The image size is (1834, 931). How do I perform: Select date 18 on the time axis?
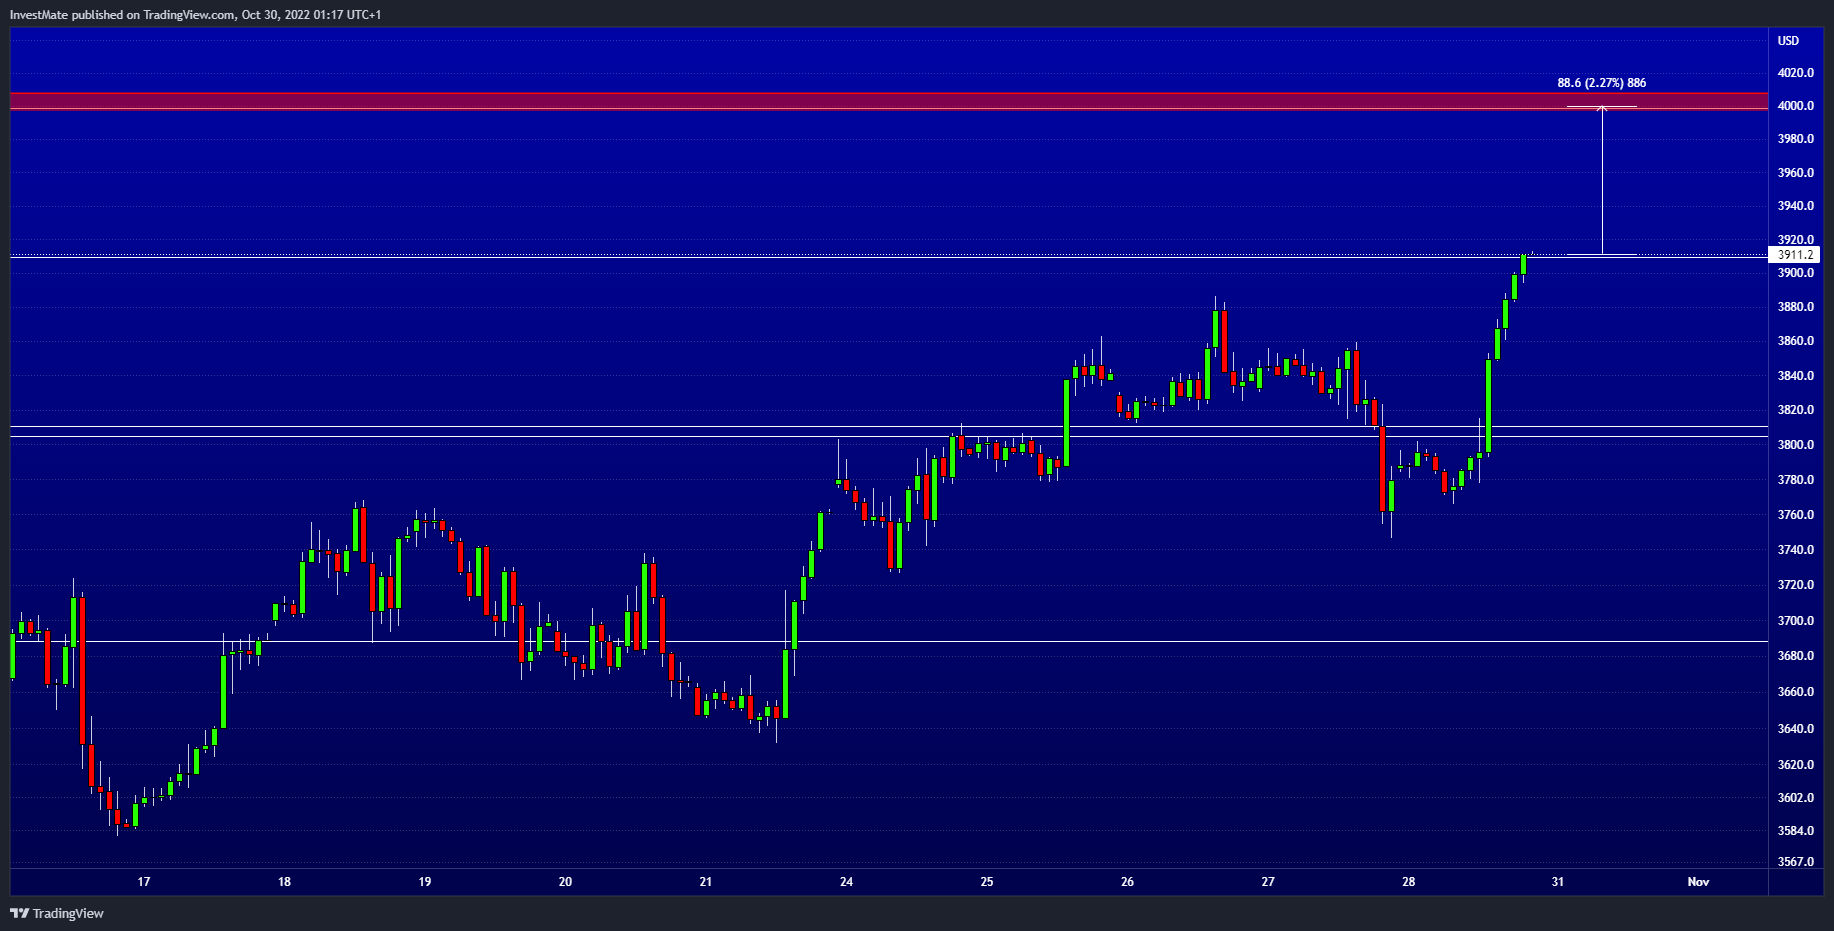click(x=285, y=882)
